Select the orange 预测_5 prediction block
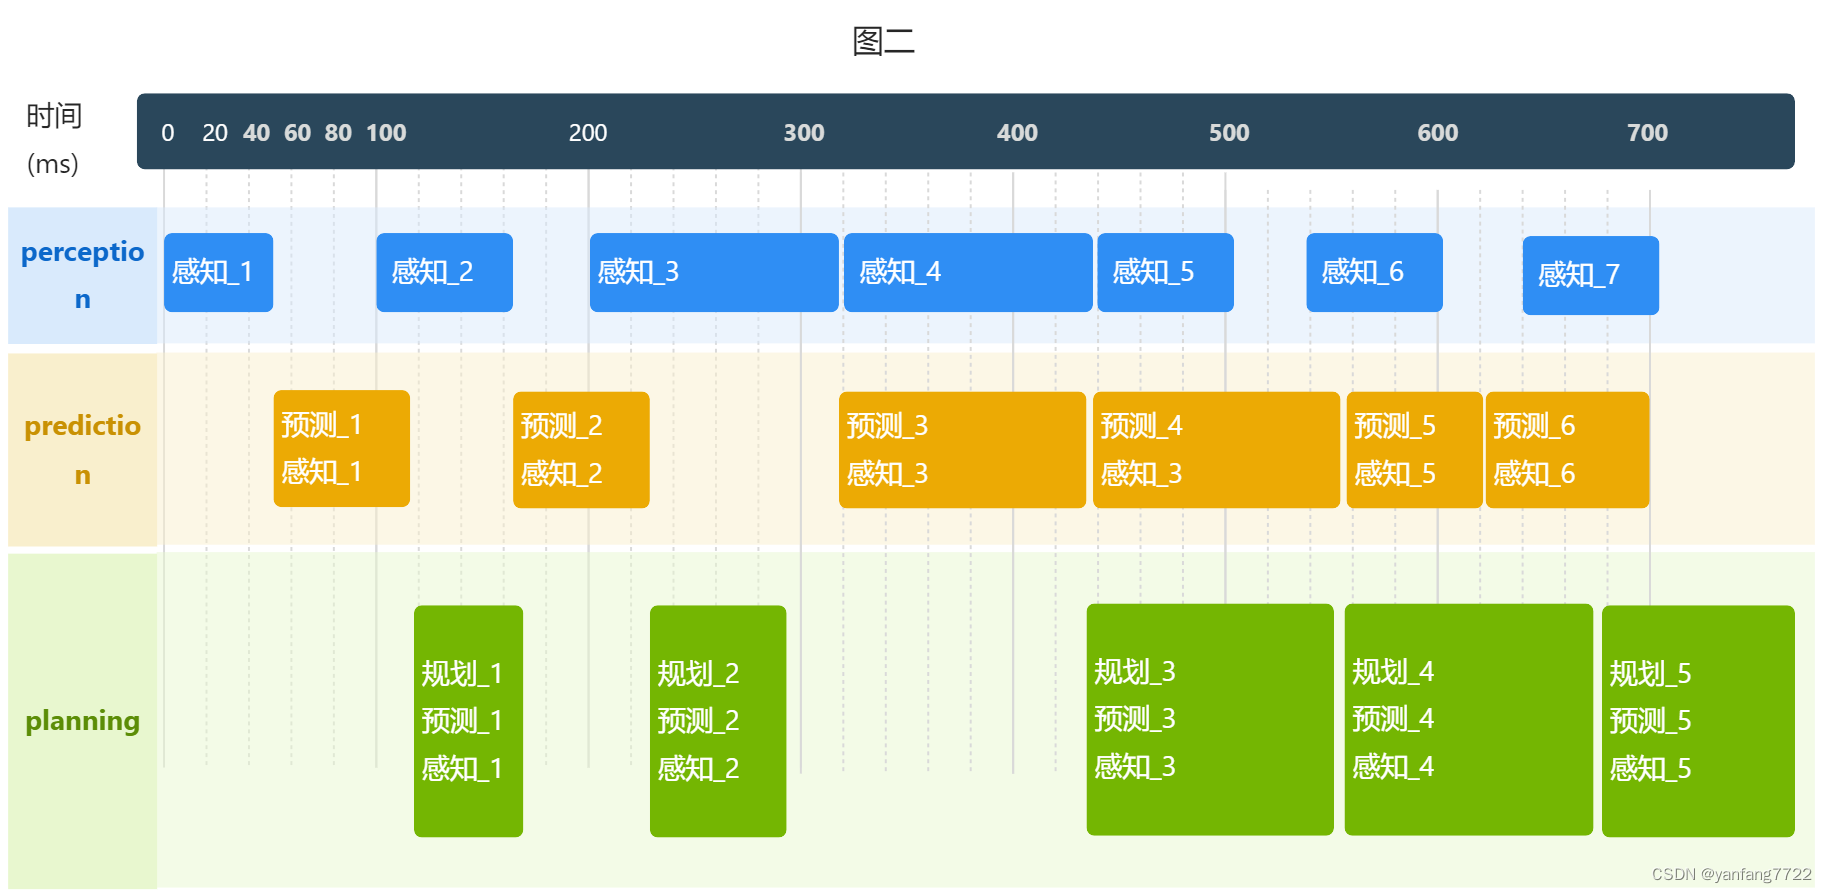This screenshot has height=893, width=1827. click(x=1414, y=450)
